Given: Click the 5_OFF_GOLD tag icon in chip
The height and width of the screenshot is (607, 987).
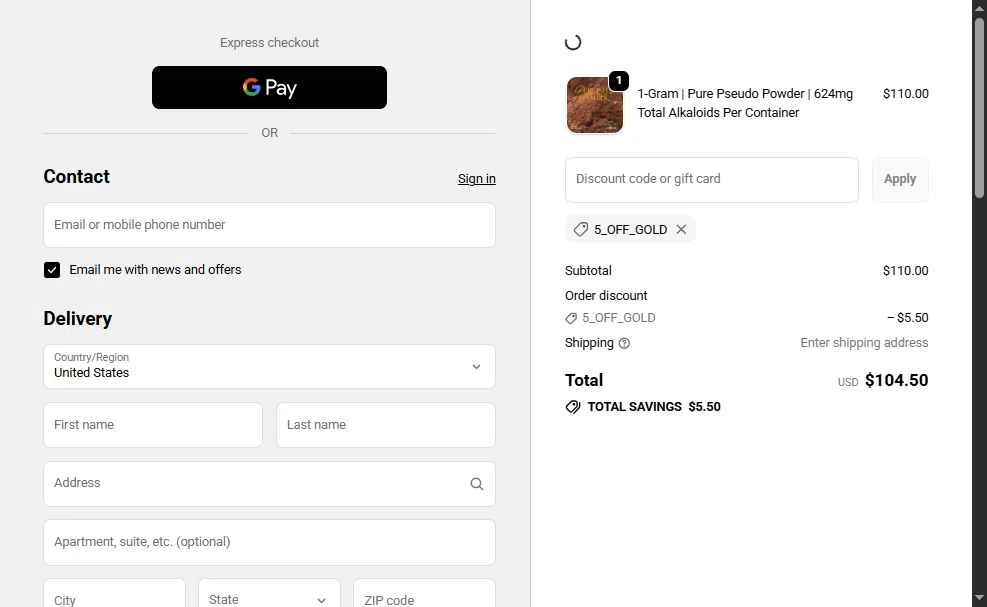Looking at the screenshot, I should tap(580, 229).
